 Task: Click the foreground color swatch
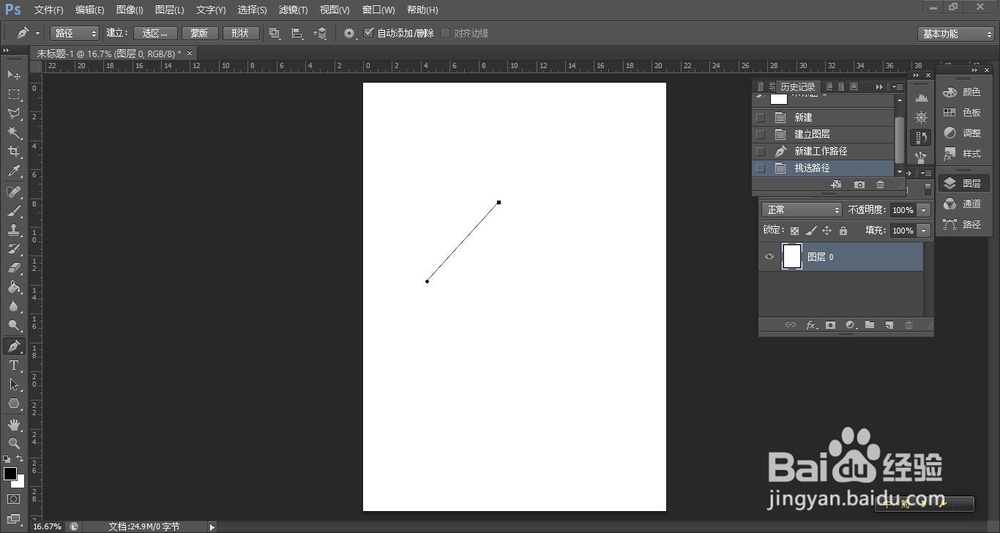pyautogui.click(x=10, y=474)
